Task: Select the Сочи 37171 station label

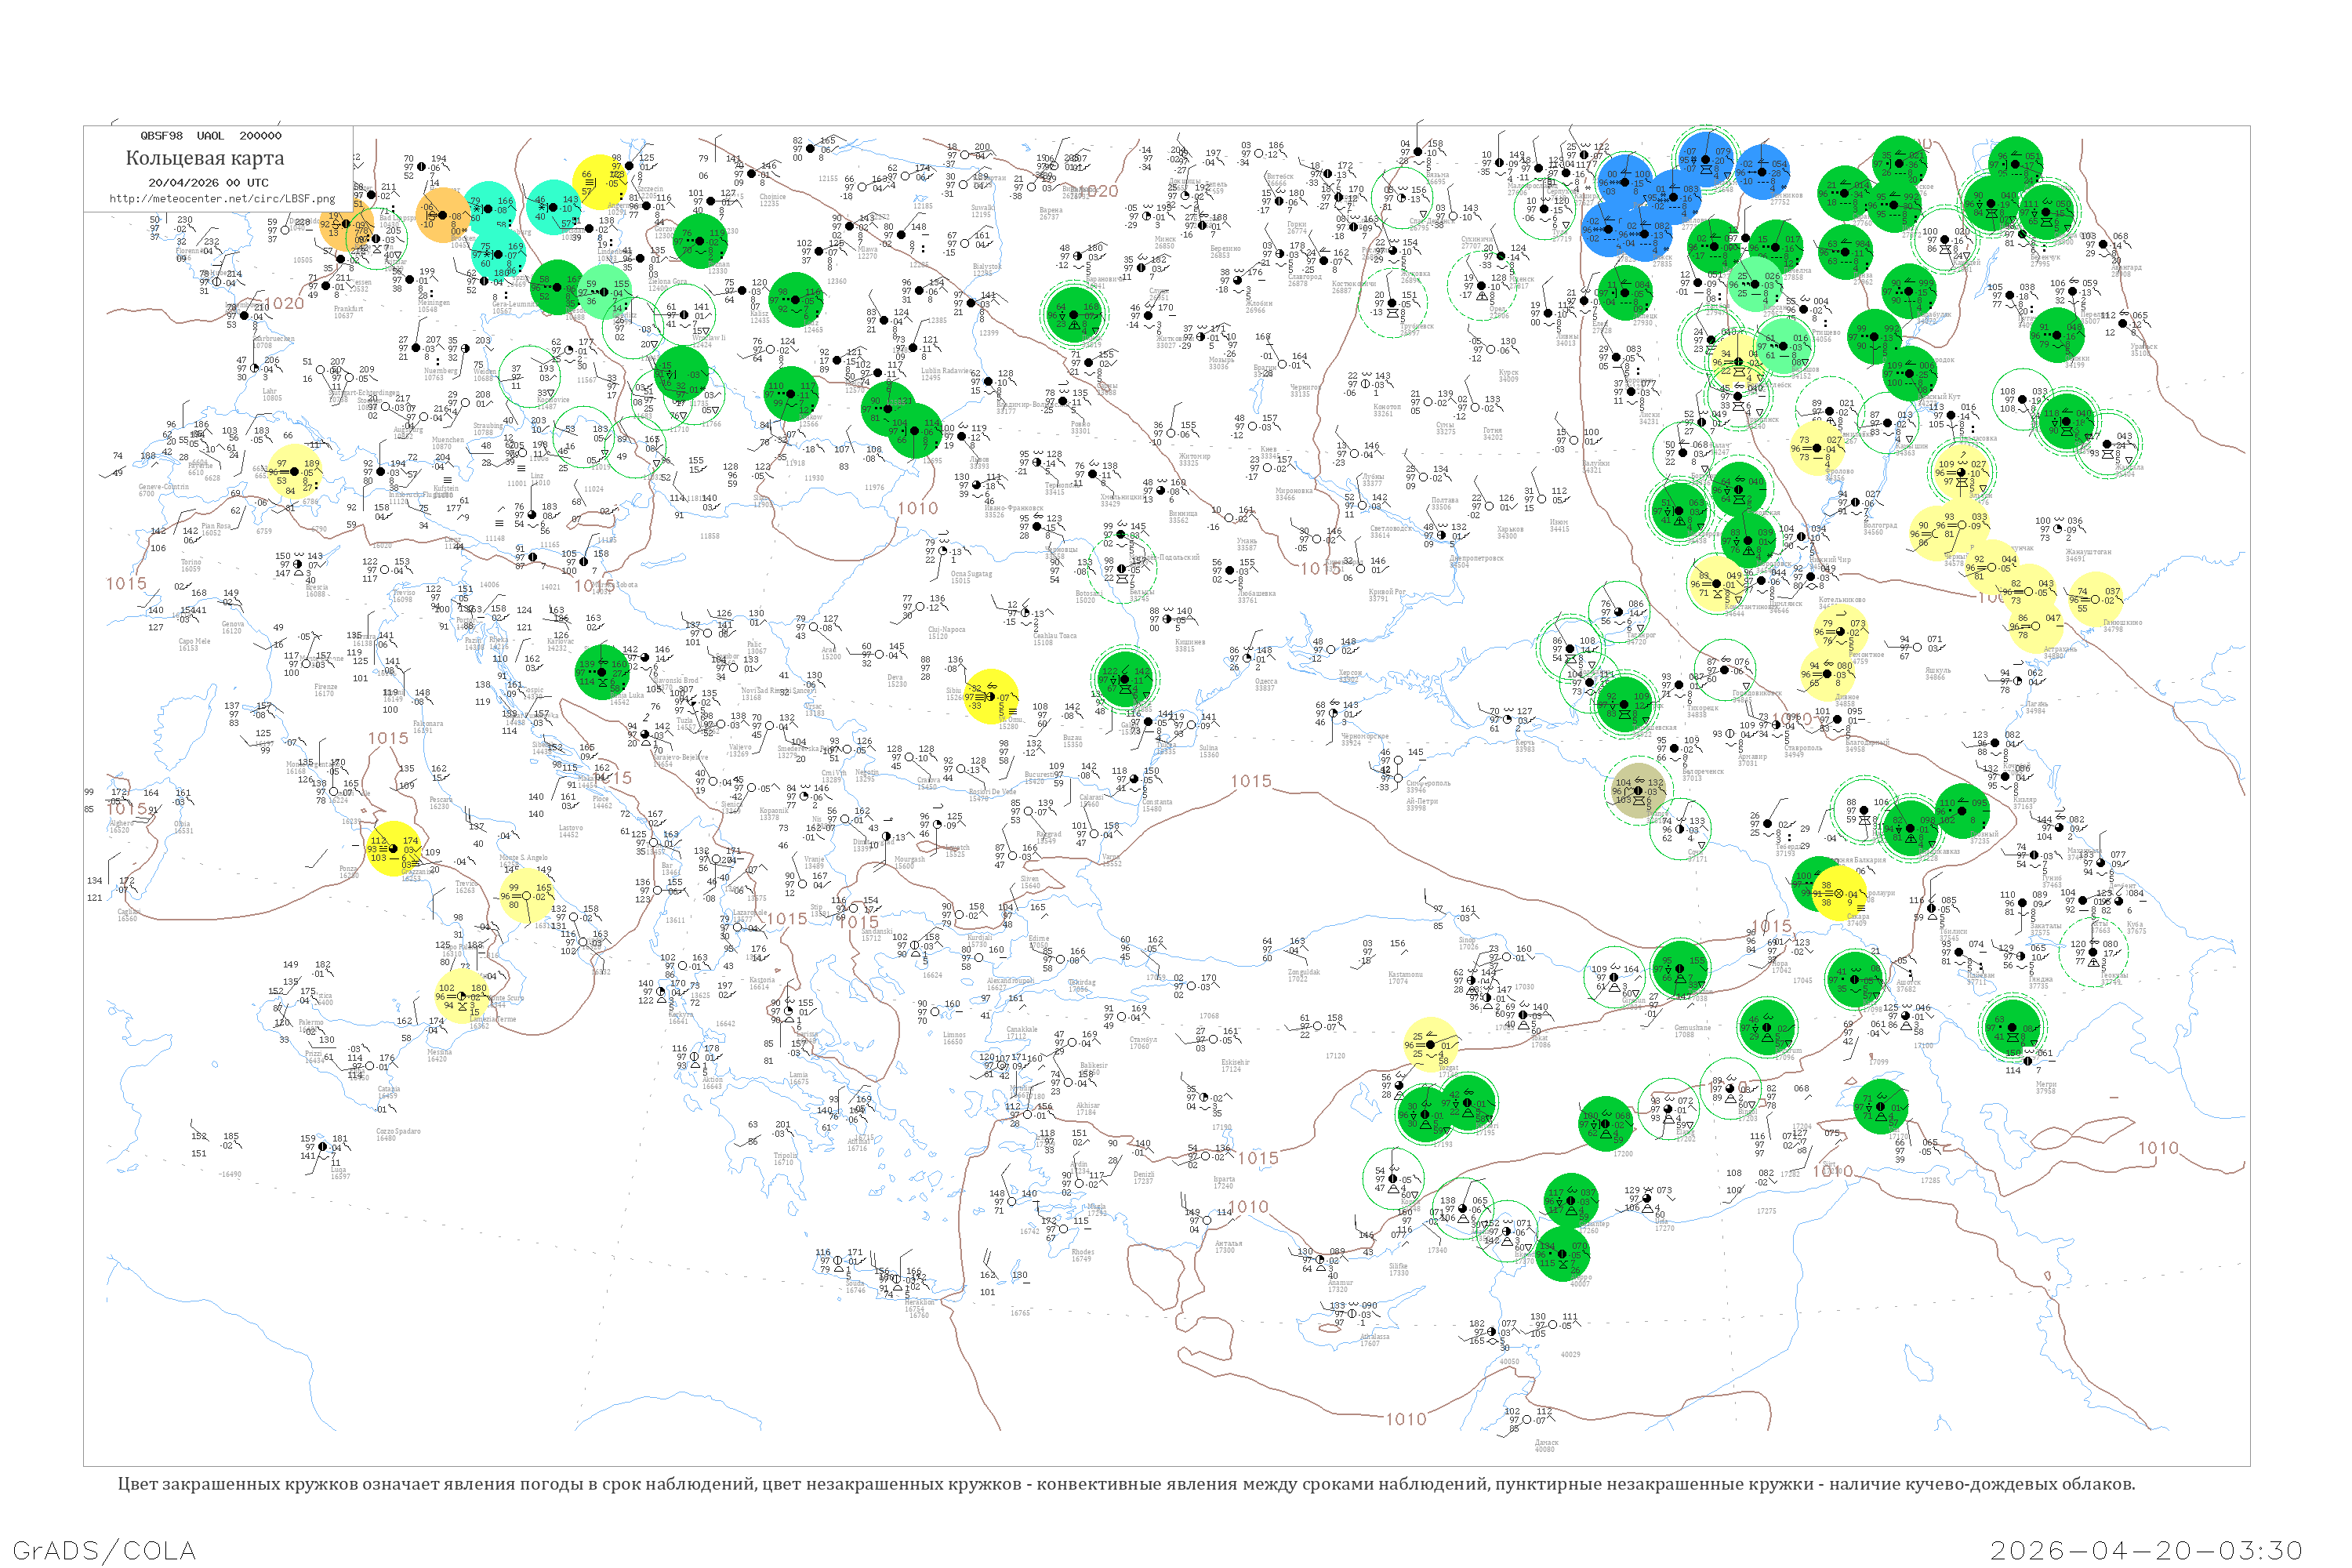Action: tap(1697, 856)
